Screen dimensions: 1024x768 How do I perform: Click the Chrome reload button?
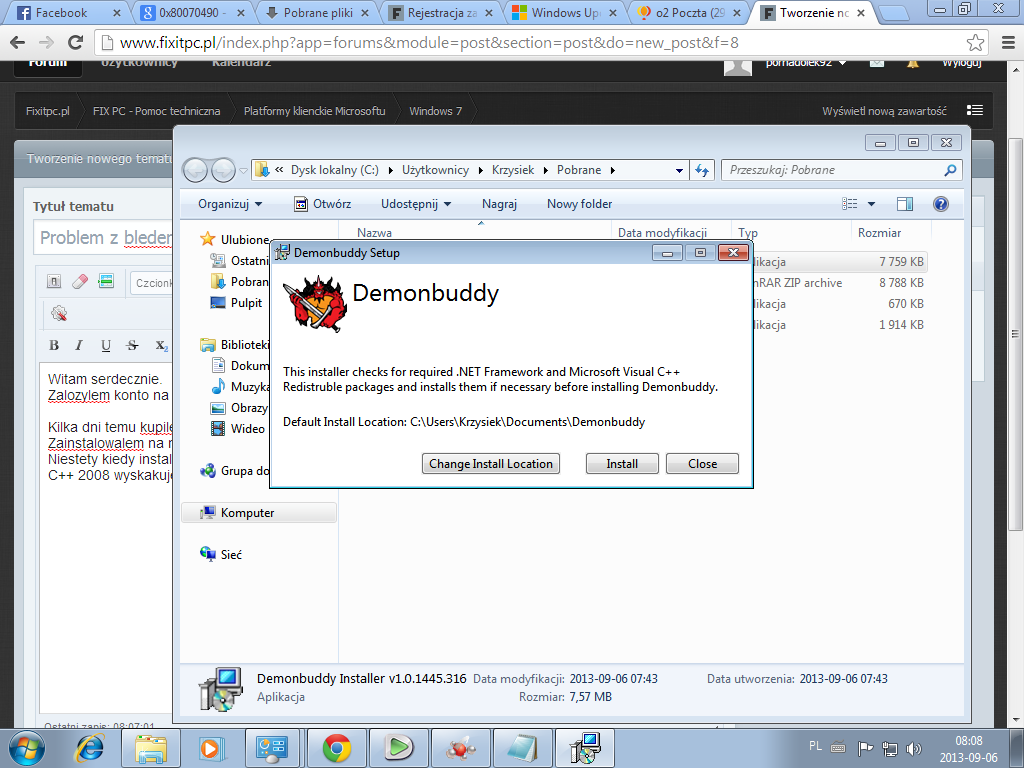75,42
